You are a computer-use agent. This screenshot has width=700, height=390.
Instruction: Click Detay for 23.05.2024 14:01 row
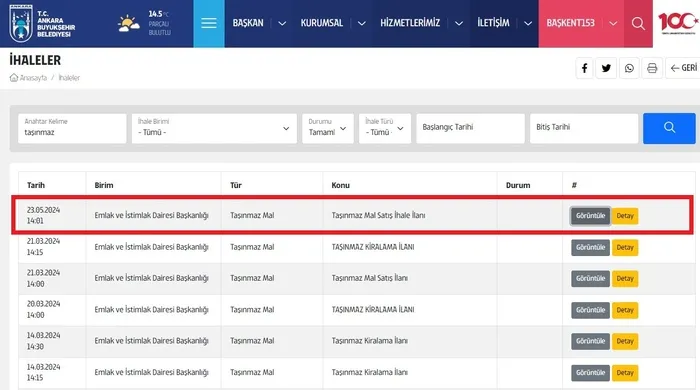625,216
